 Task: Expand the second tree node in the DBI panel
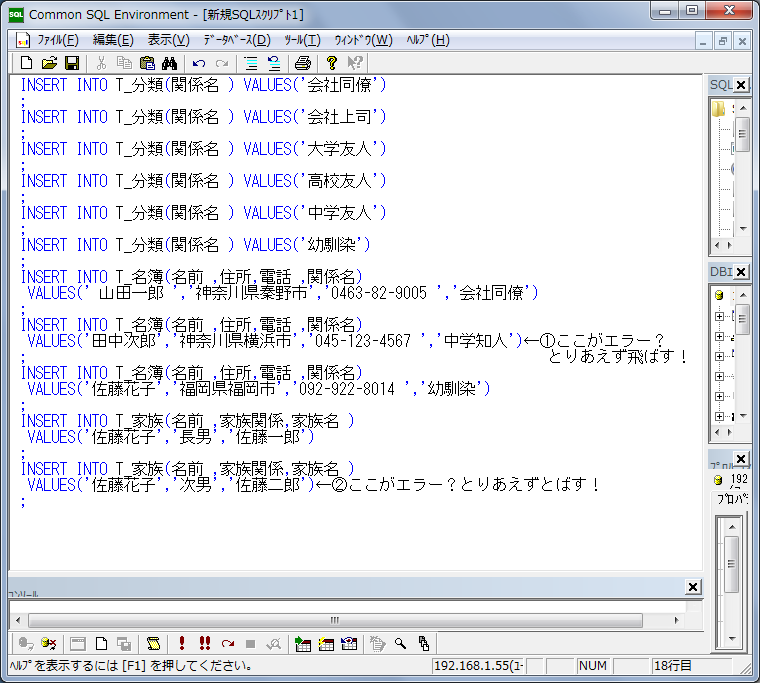[719, 336]
